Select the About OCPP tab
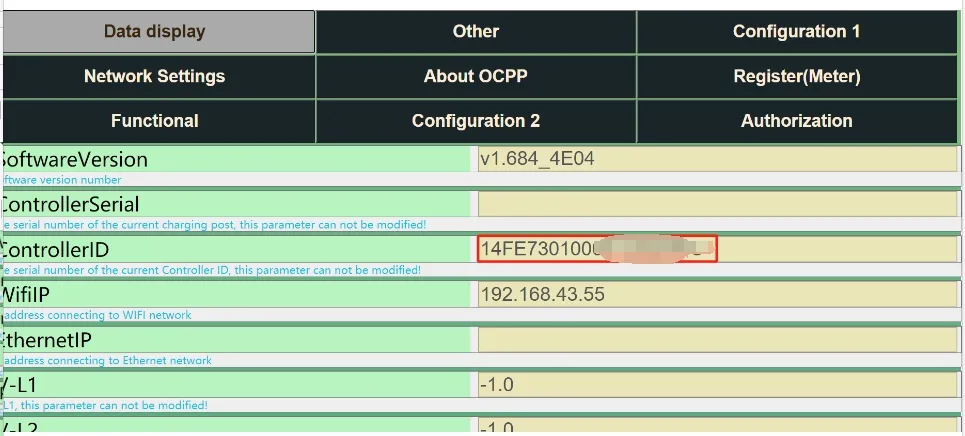Screen dimensions: 965x436 [x=475, y=76]
